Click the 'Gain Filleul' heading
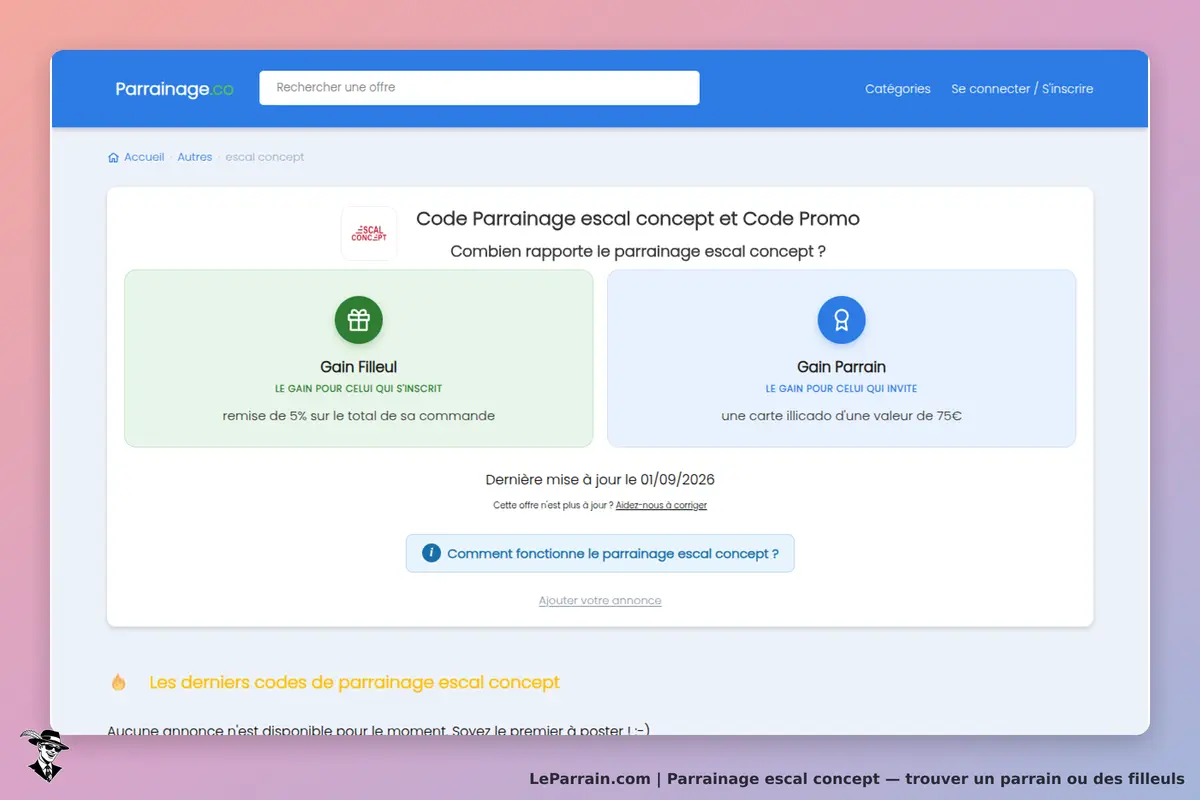Viewport: 1200px width, 800px height. [359, 367]
